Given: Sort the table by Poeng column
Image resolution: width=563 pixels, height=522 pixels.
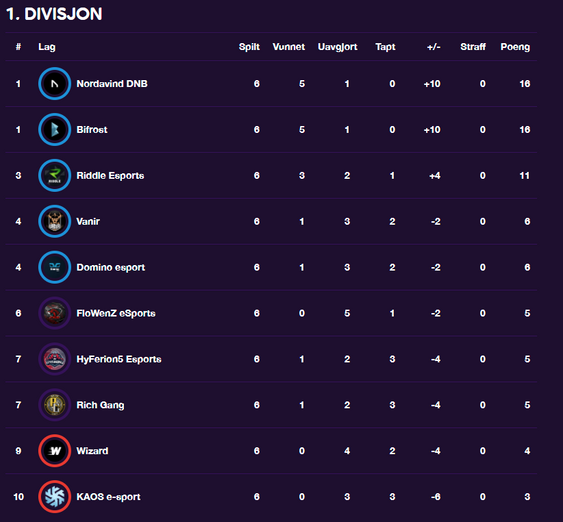Looking at the screenshot, I should tap(515, 47).
